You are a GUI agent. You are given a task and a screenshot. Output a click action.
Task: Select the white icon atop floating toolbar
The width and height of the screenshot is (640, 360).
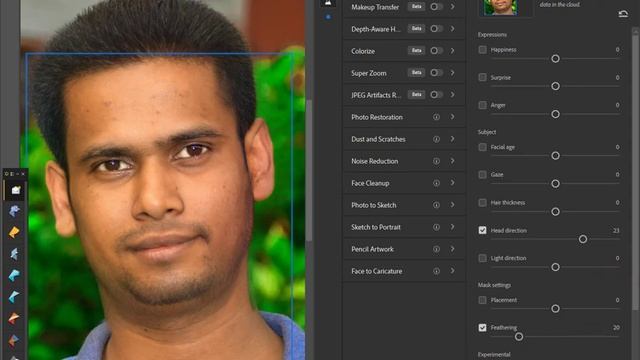(x=16, y=190)
